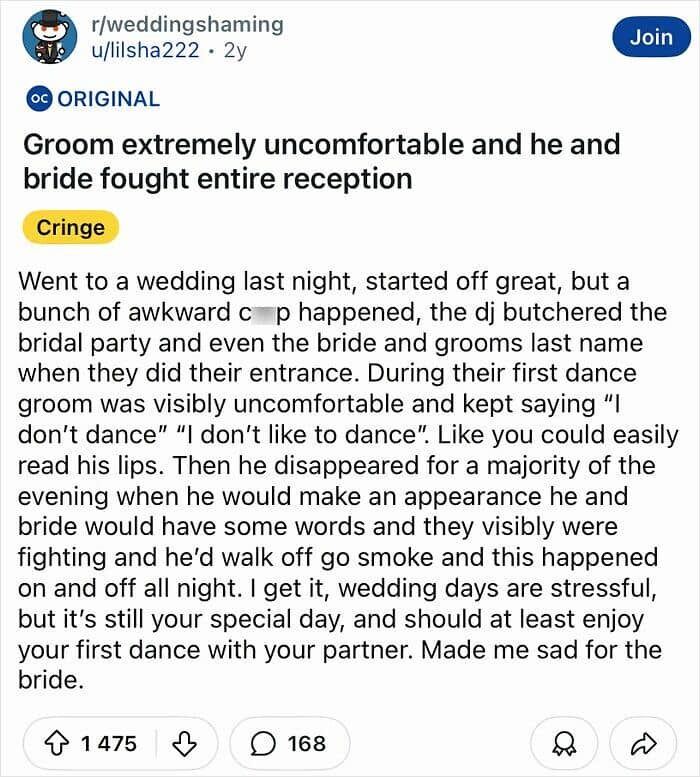700x777 pixels.
Task: Downvote the post with the down arrow
Action: pos(182,743)
